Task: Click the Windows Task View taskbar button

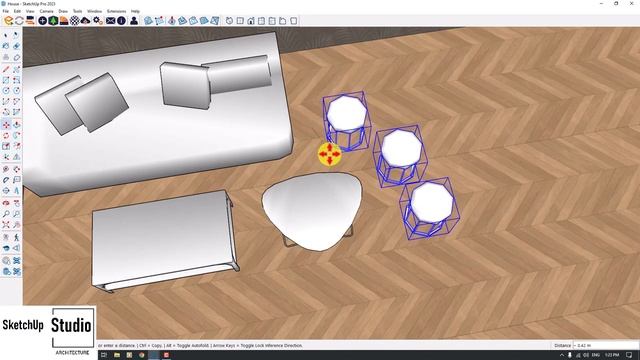Action: pos(104,355)
